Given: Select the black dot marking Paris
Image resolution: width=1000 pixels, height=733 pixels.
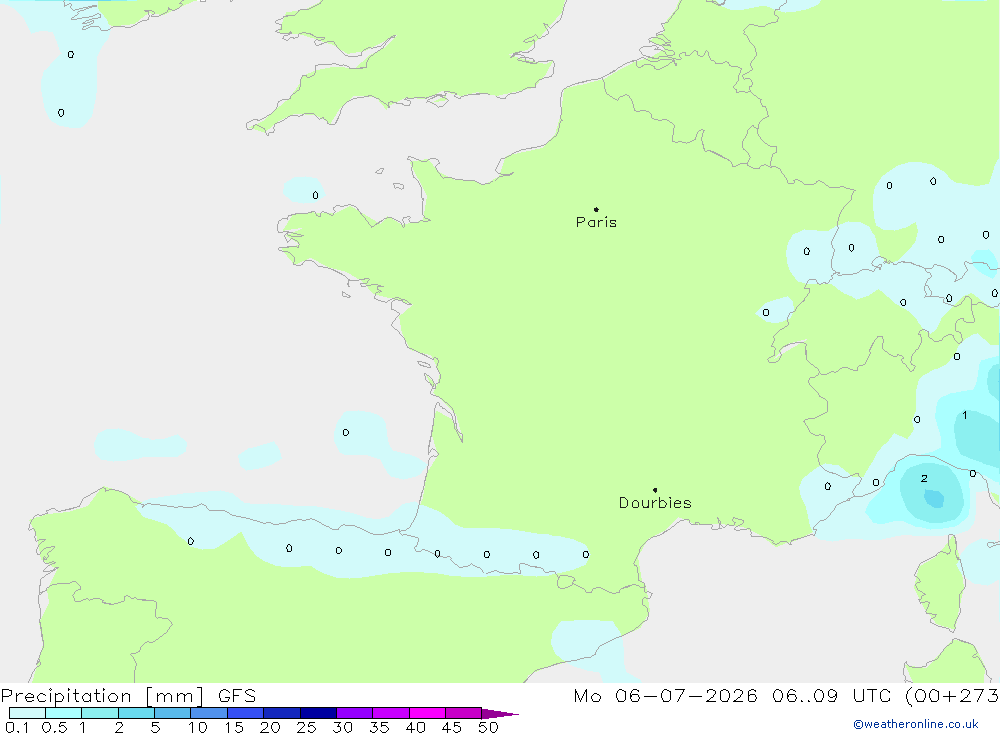Looking at the screenshot, I should point(596,209).
